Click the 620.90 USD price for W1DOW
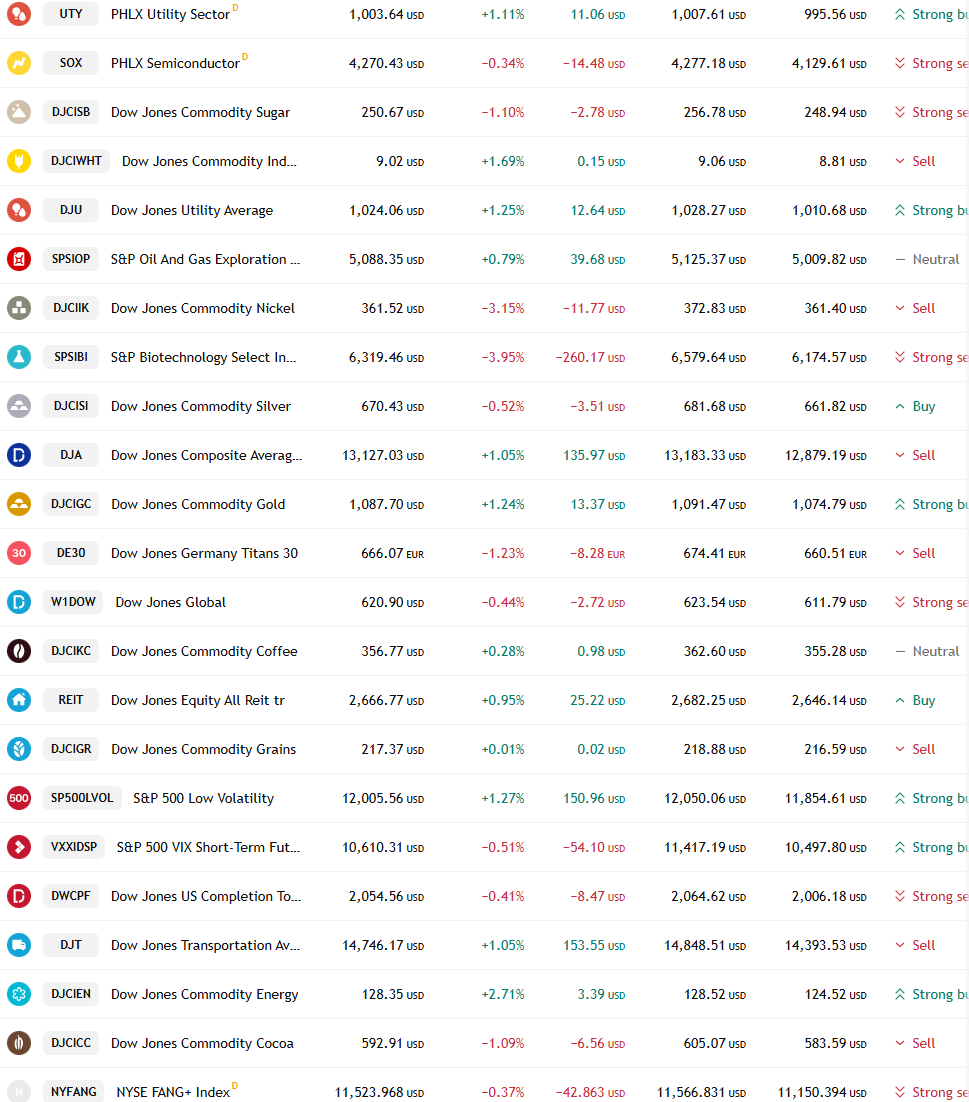The width and height of the screenshot is (969, 1102). pos(393,603)
